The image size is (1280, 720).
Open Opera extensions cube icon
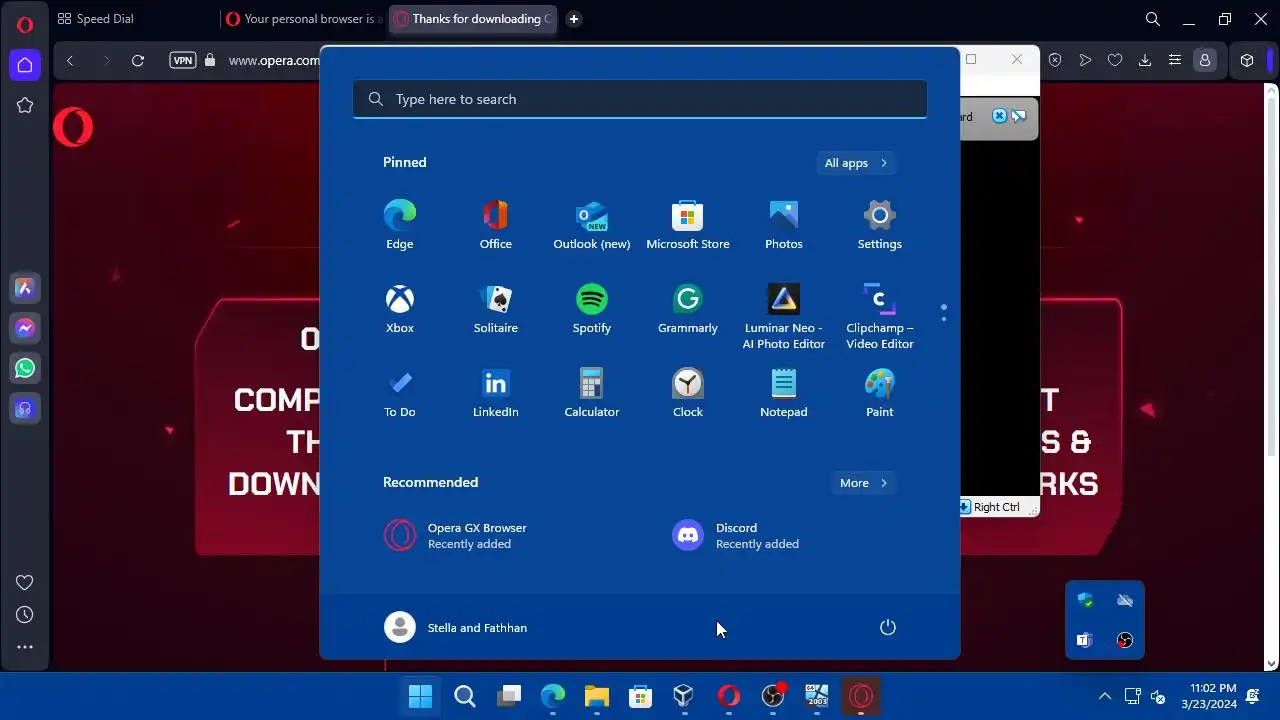pyautogui.click(x=1247, y=60)
